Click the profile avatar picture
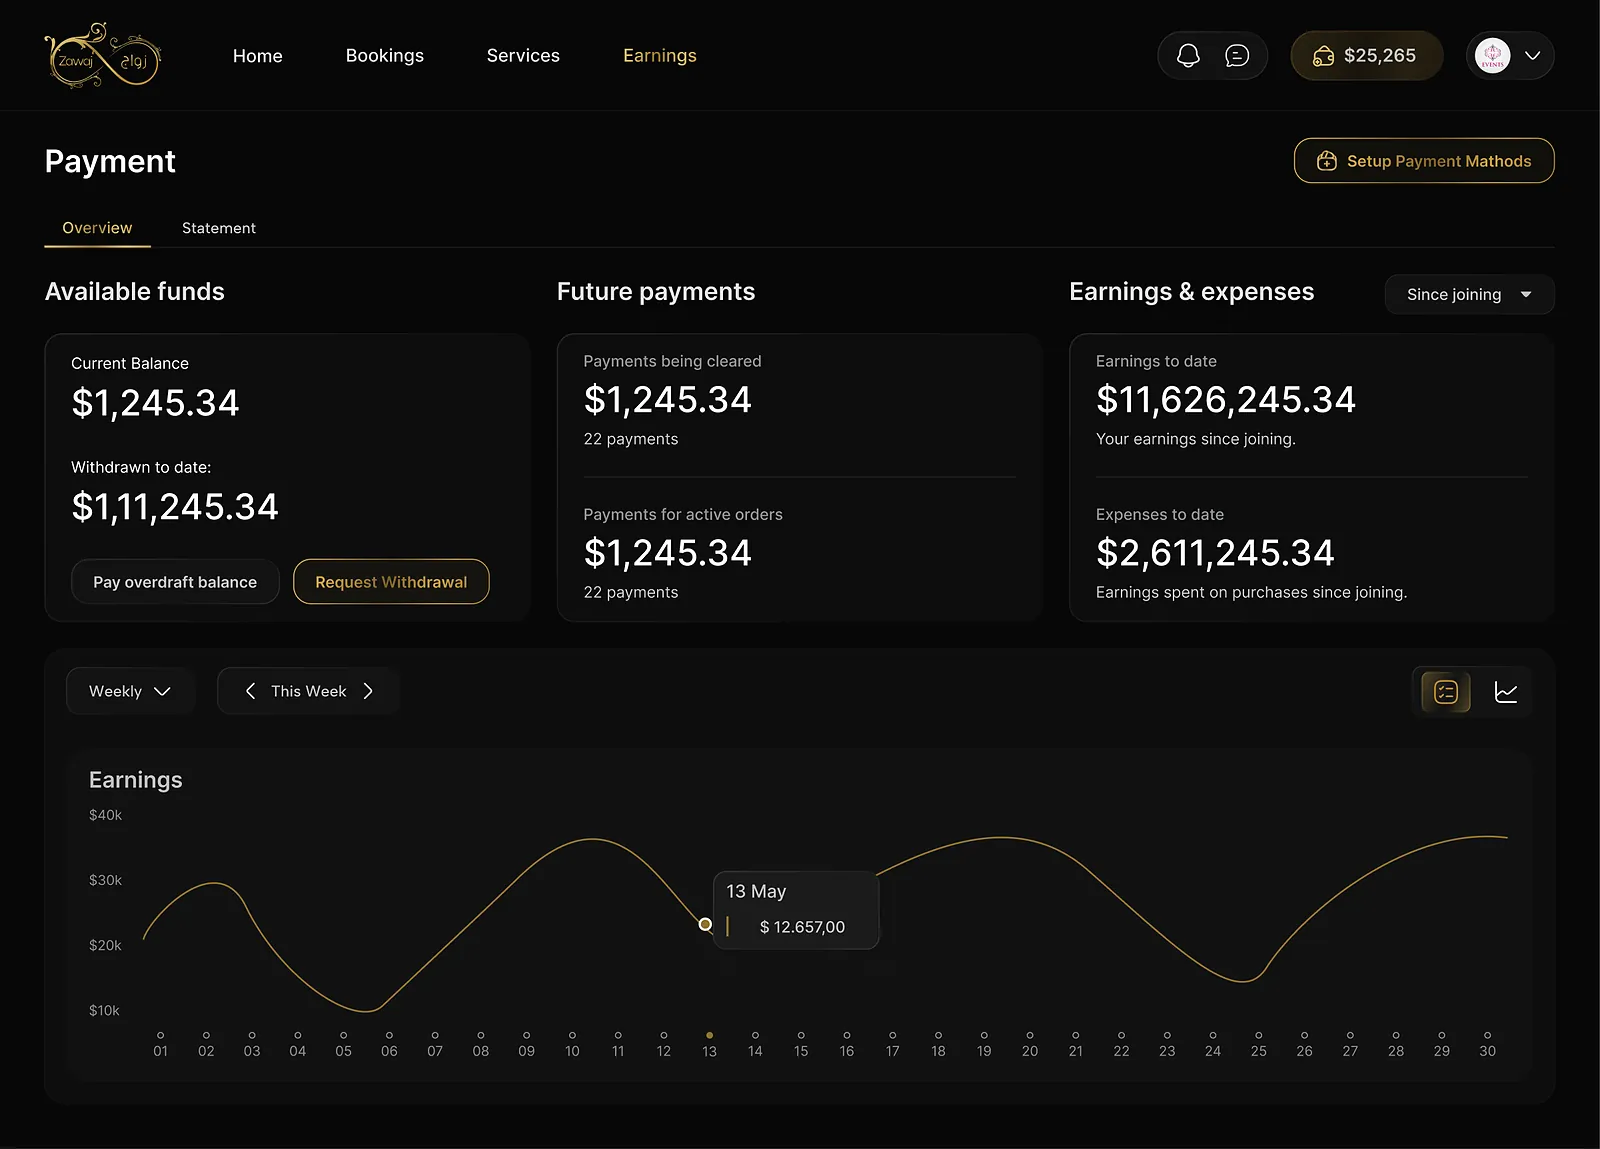The width and height of the screenshot is (1600, 1149). click(1492, 56)
